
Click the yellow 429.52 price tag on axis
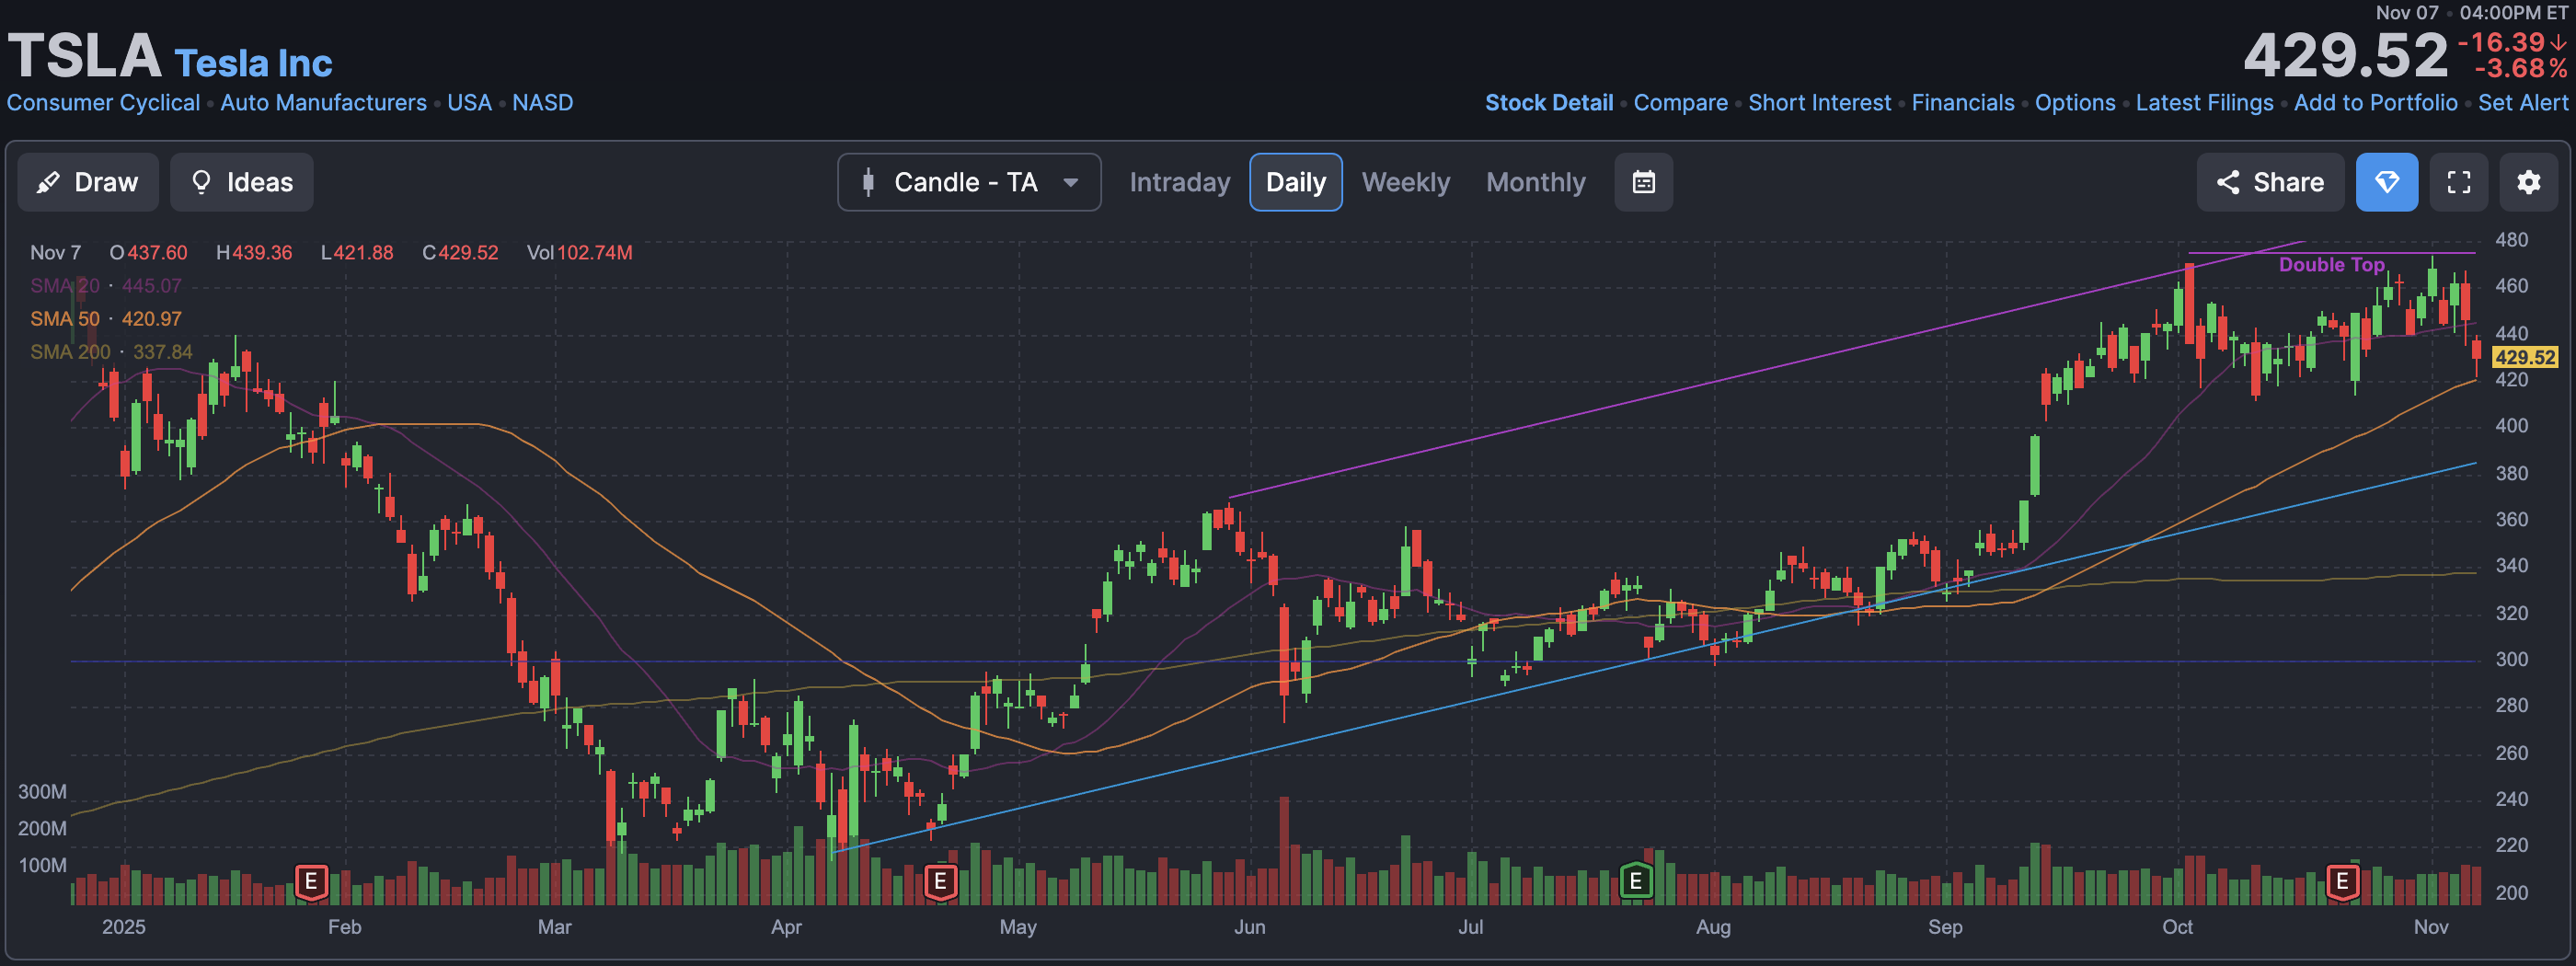[2525, 357]
